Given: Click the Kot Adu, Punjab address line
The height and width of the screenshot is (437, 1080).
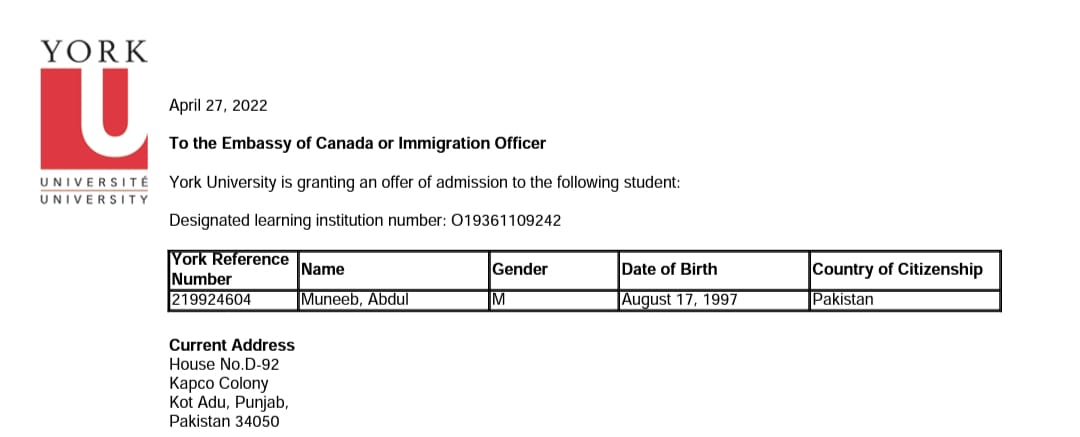Looking at the screenshot, I should (x=229, y=402).
